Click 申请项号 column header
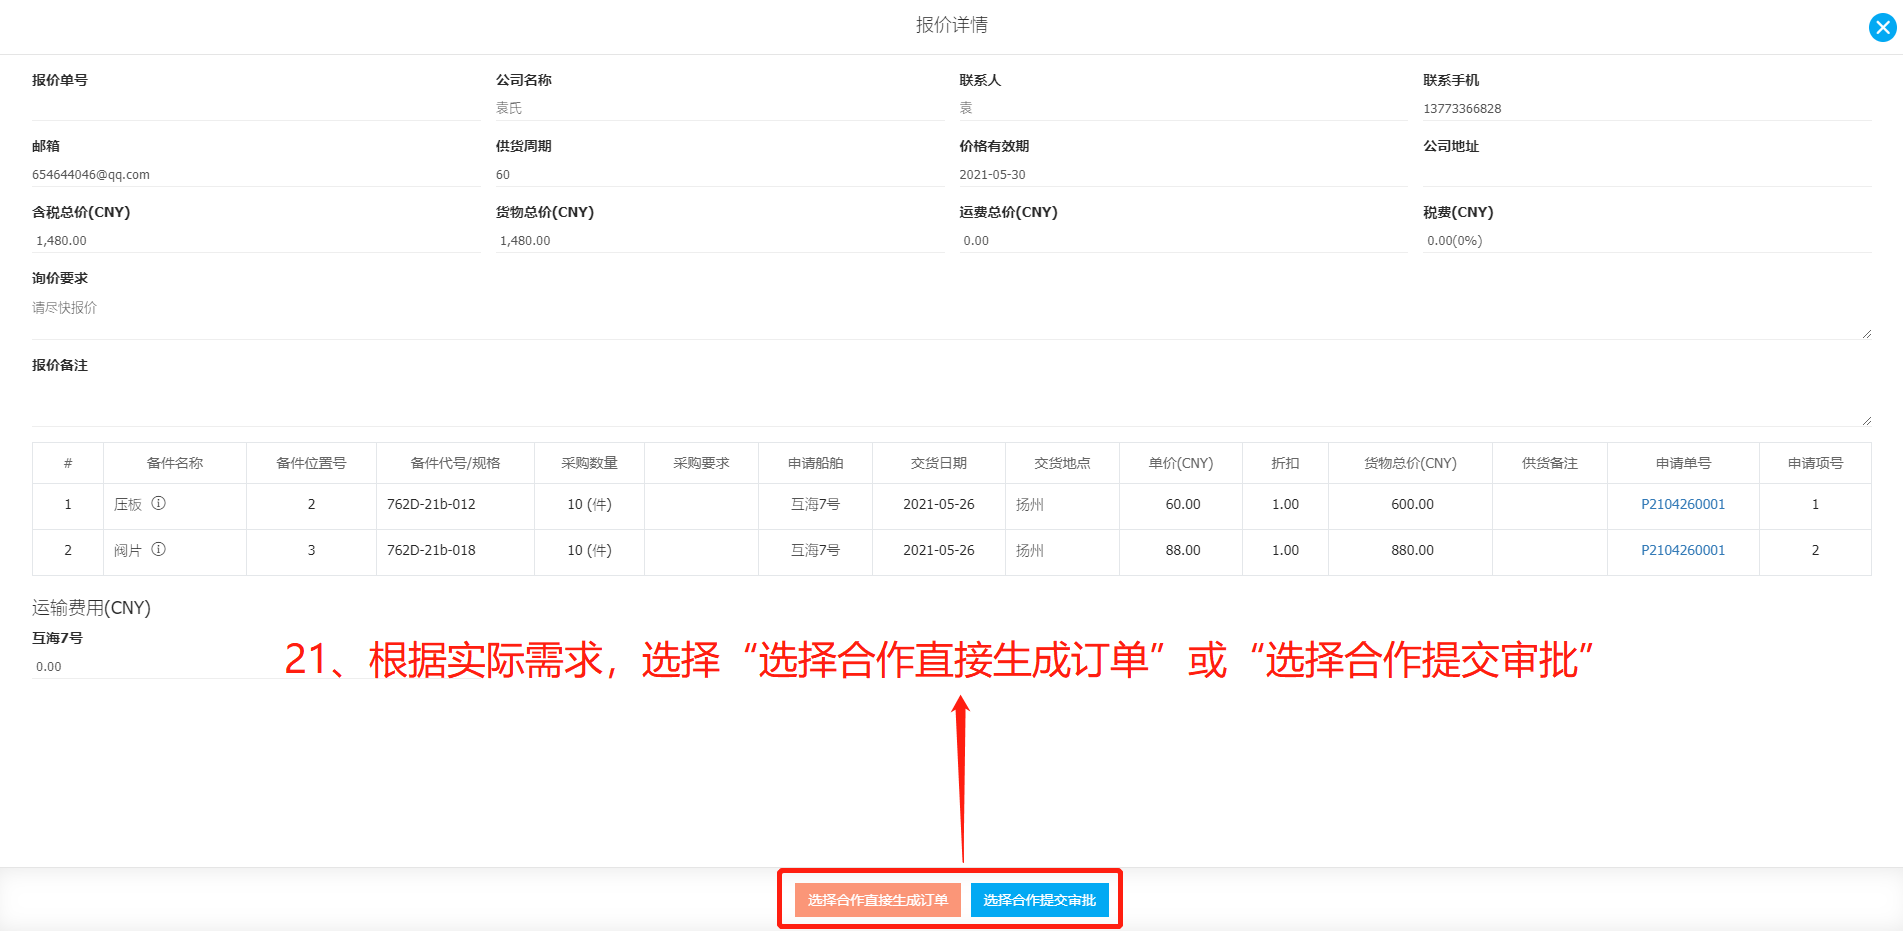 pyautogui.click(x=1815, y=463)
